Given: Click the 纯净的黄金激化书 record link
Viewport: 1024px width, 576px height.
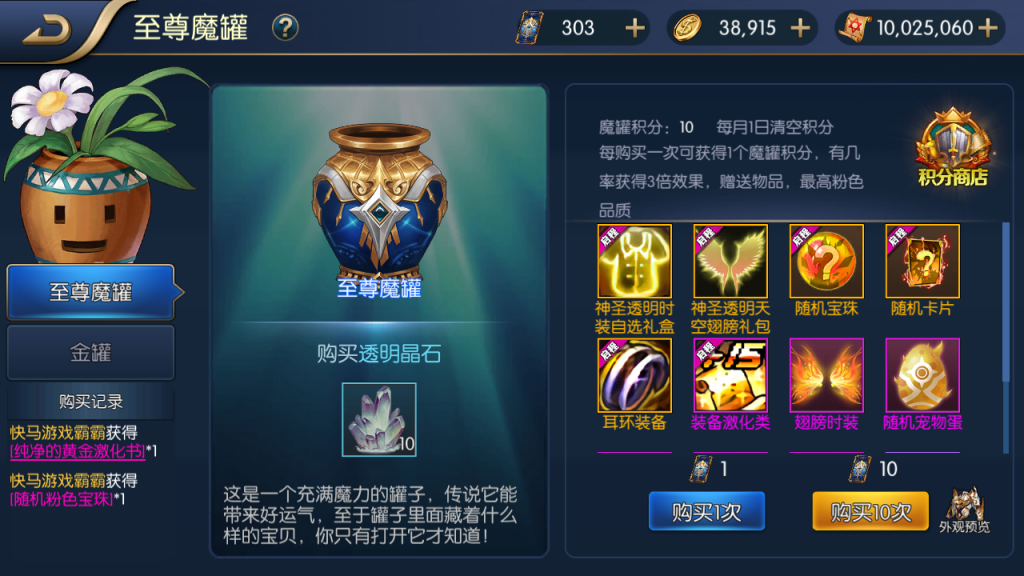Looking at the screenshot, I should pos(78,451).
